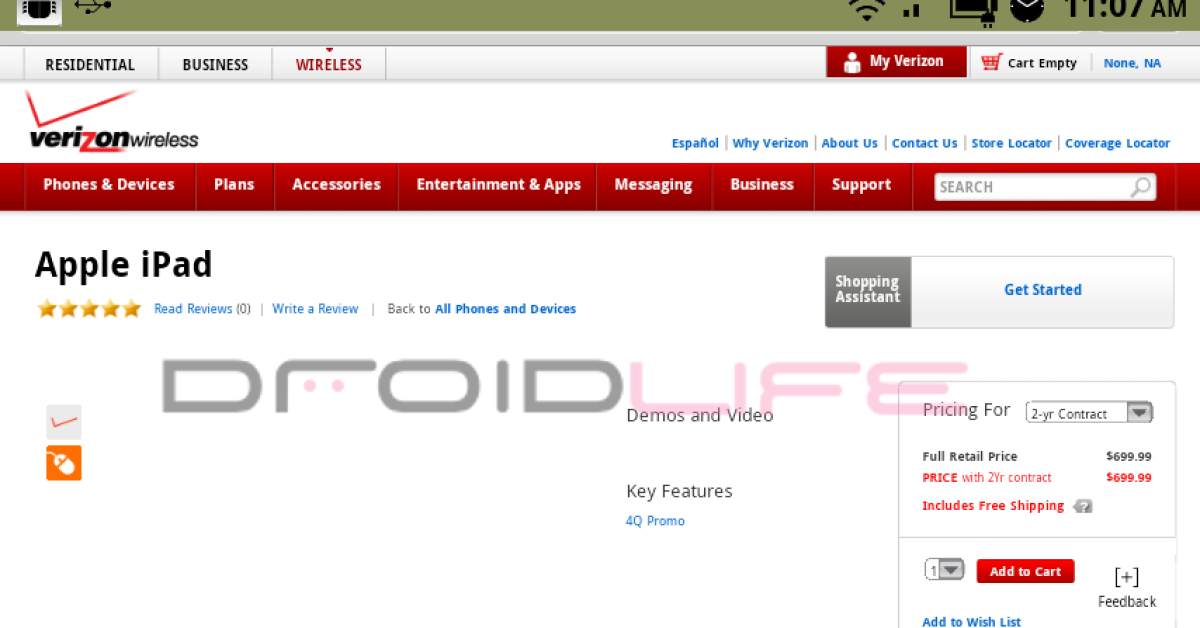Screen dimensions: 1200x628
Task: Click the Add to Cart button
Action: 1025,571
